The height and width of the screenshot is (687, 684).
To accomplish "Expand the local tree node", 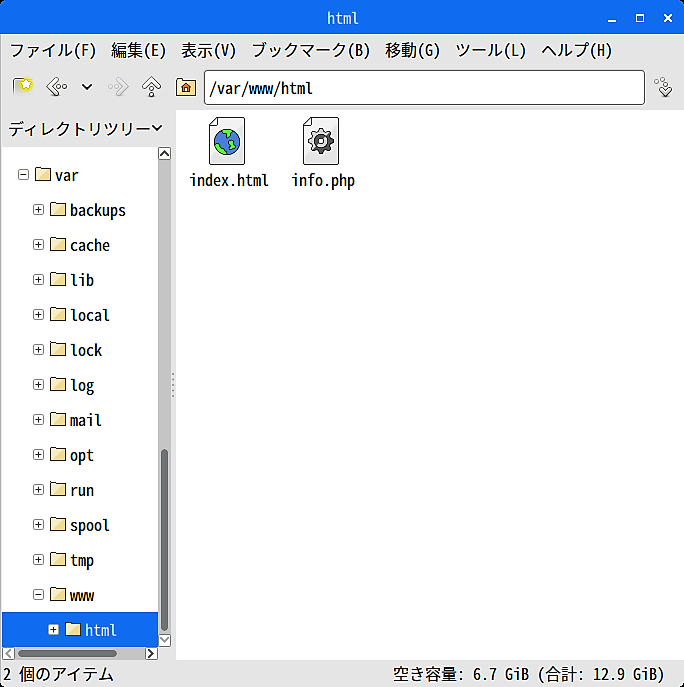I will [x=39, y=315].
